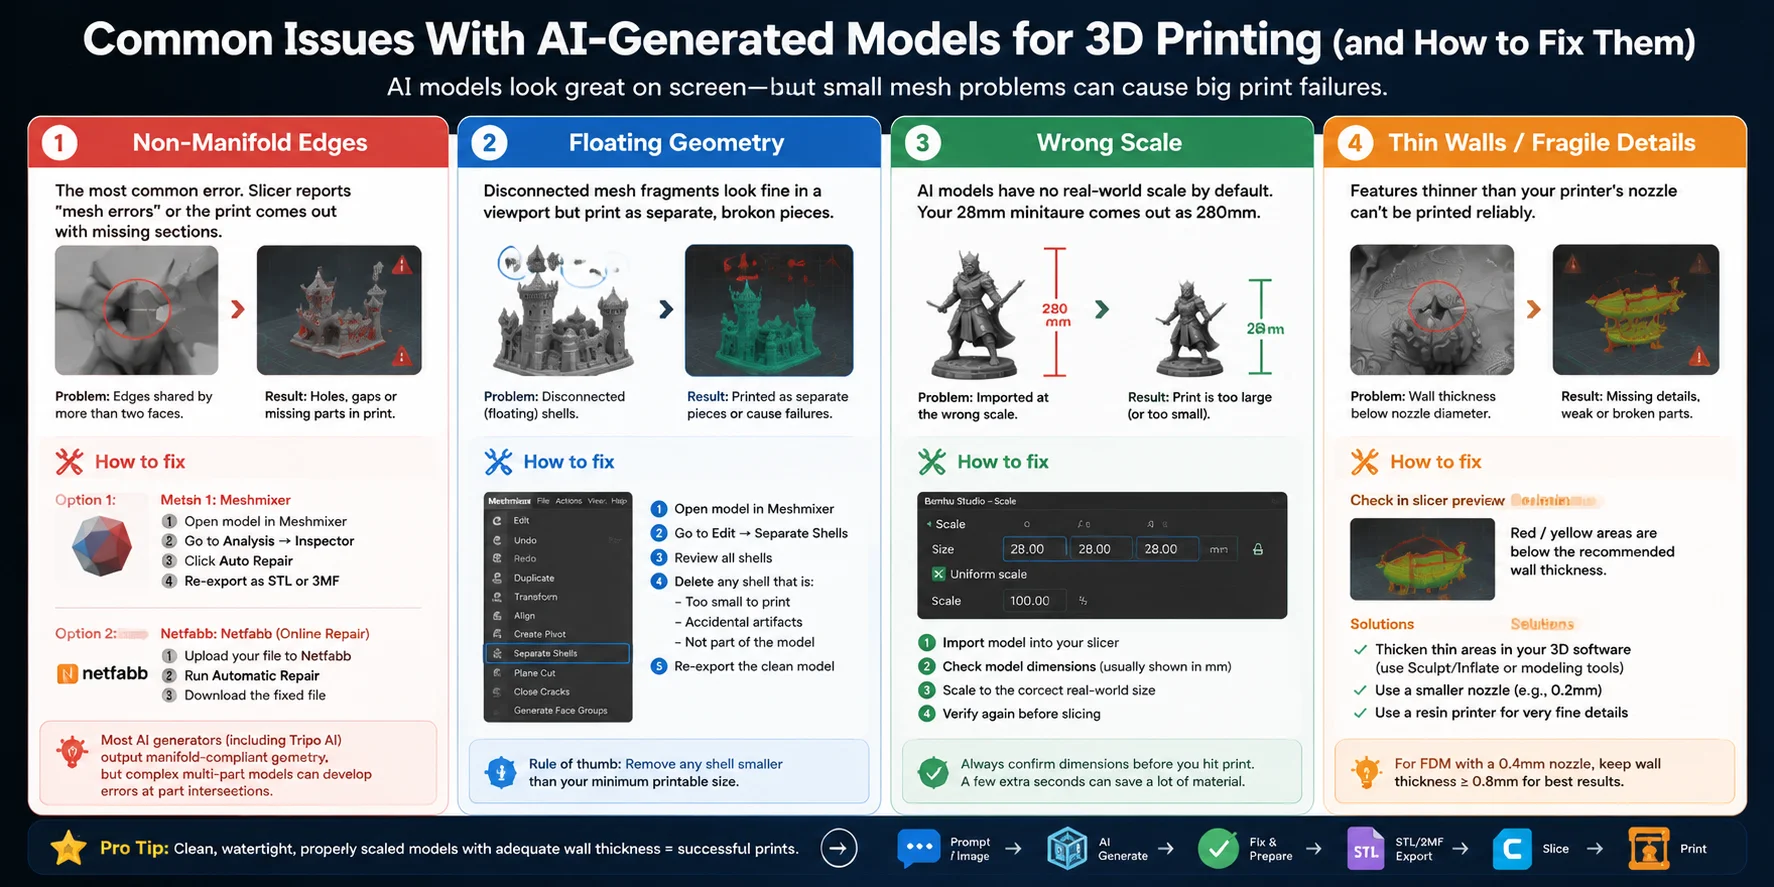The image size is (1774, 887).
Task: Click the blue wrench How to fix icon
Action: (498, 461)
